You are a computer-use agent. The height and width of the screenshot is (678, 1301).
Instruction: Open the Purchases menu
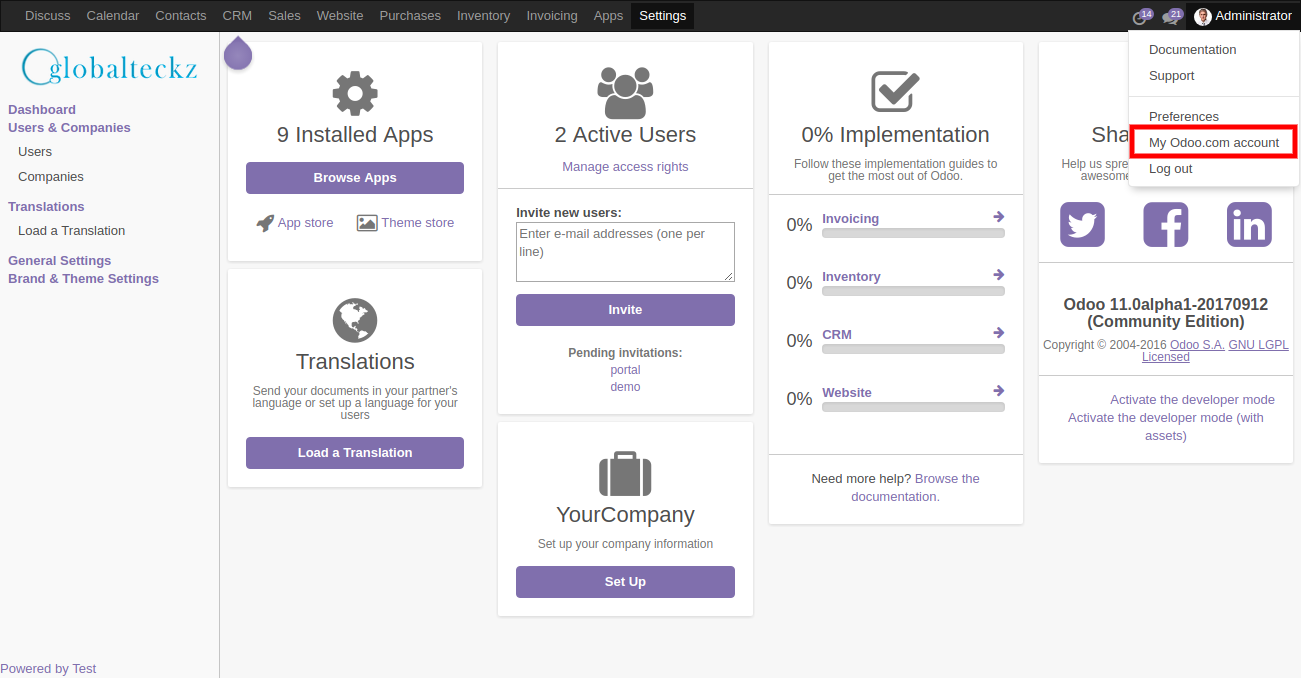(410, 16)
